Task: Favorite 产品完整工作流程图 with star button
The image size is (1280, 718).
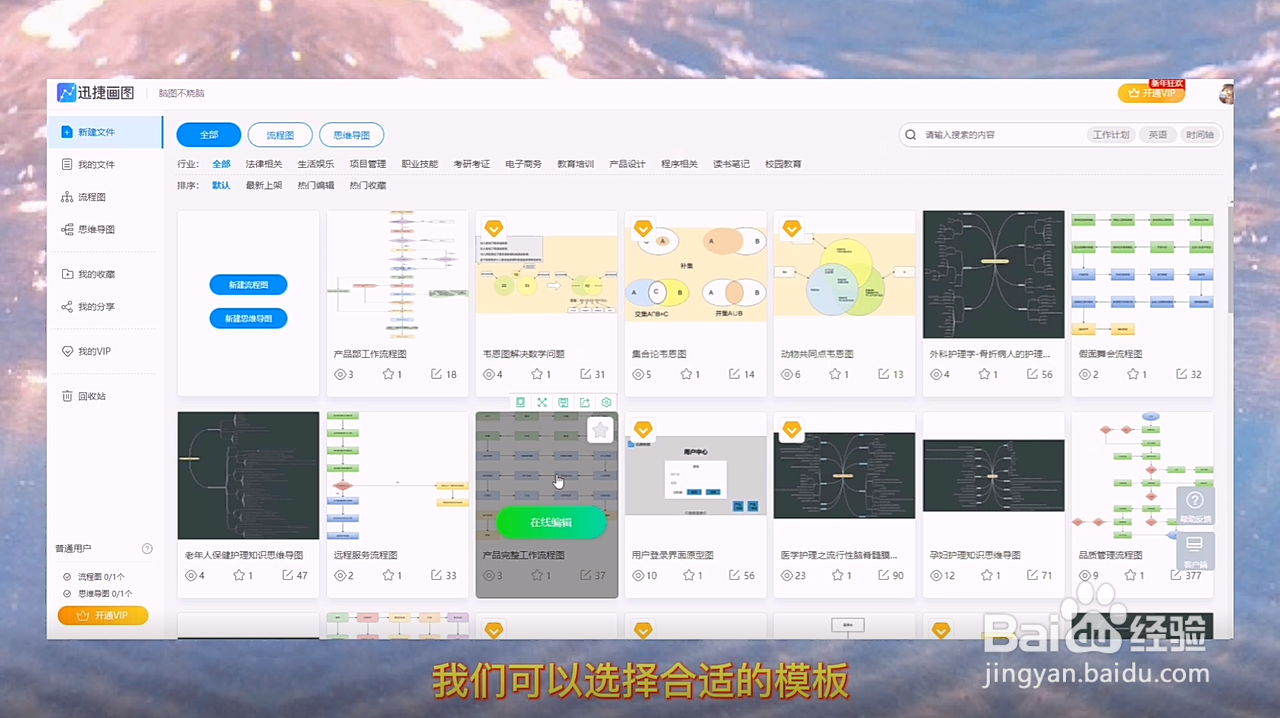Action: 600,430
